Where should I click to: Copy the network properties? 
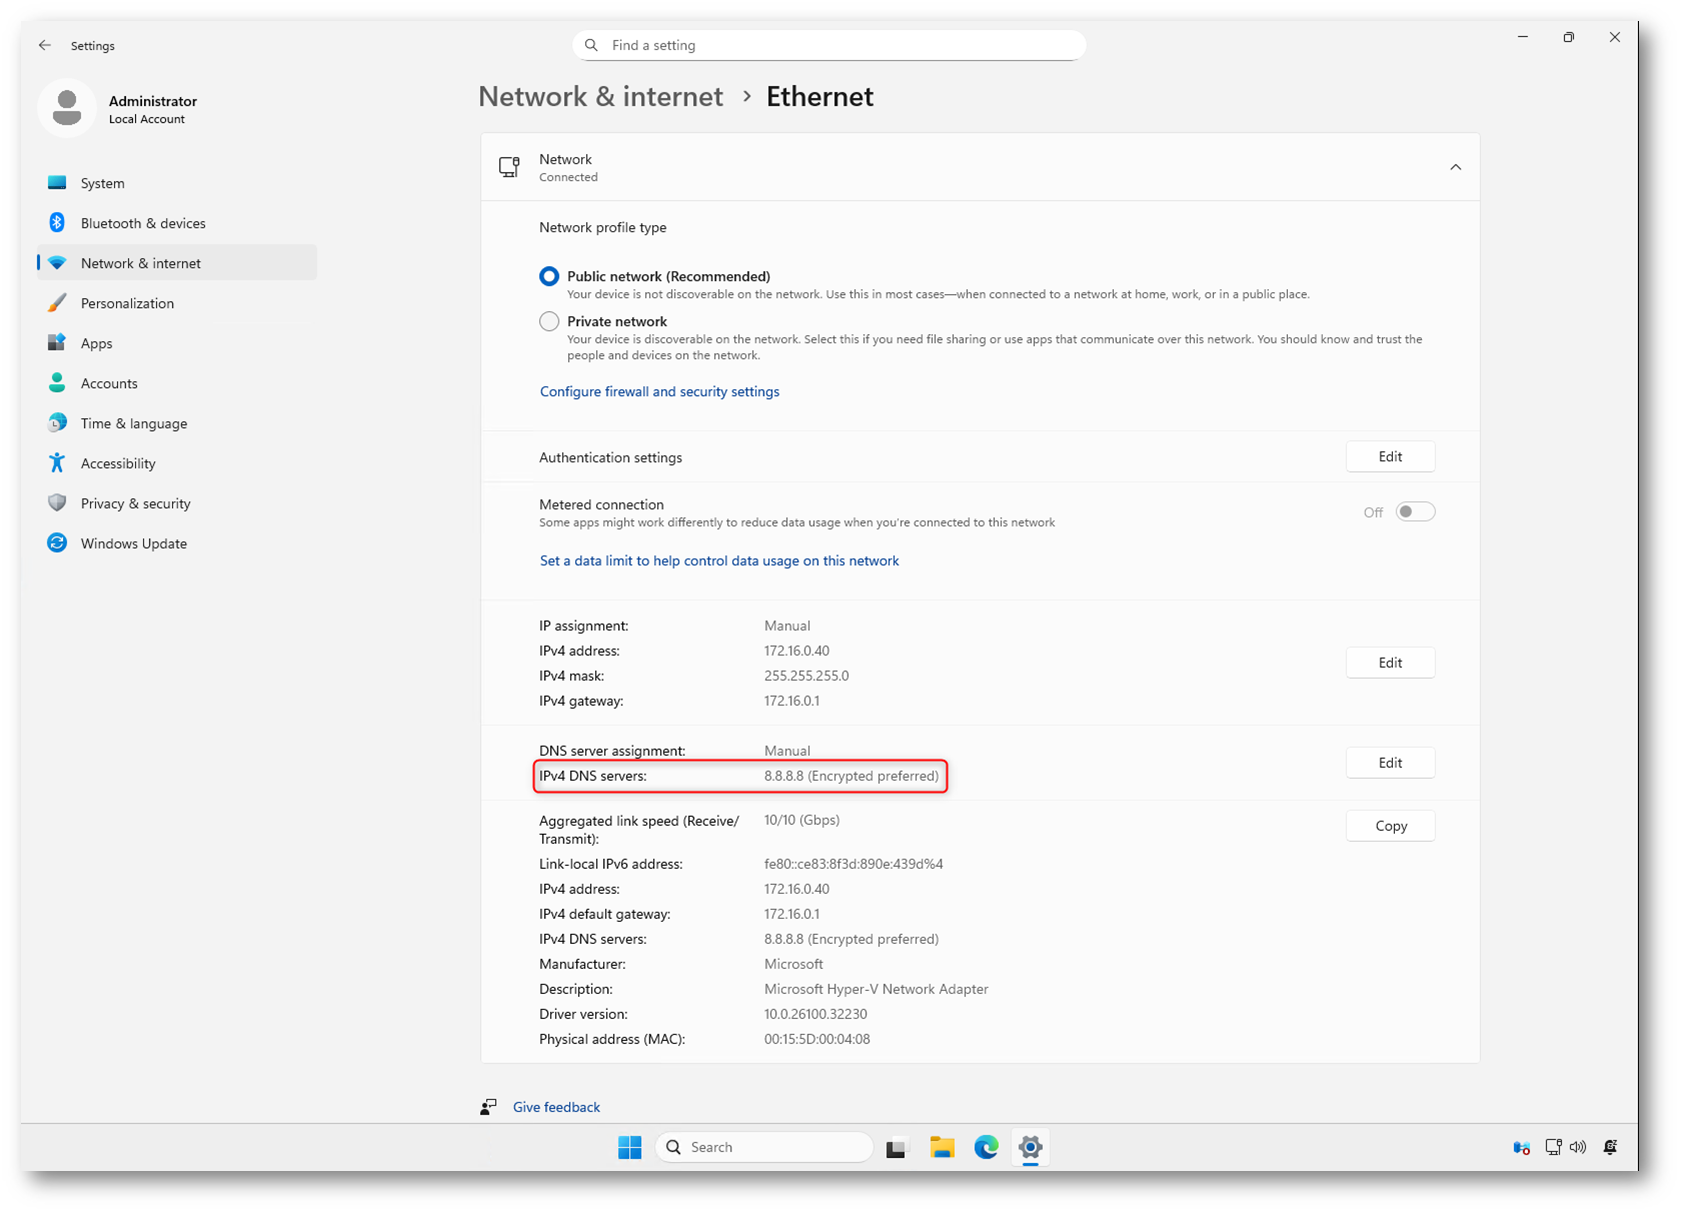click(x=1390, y=826)
